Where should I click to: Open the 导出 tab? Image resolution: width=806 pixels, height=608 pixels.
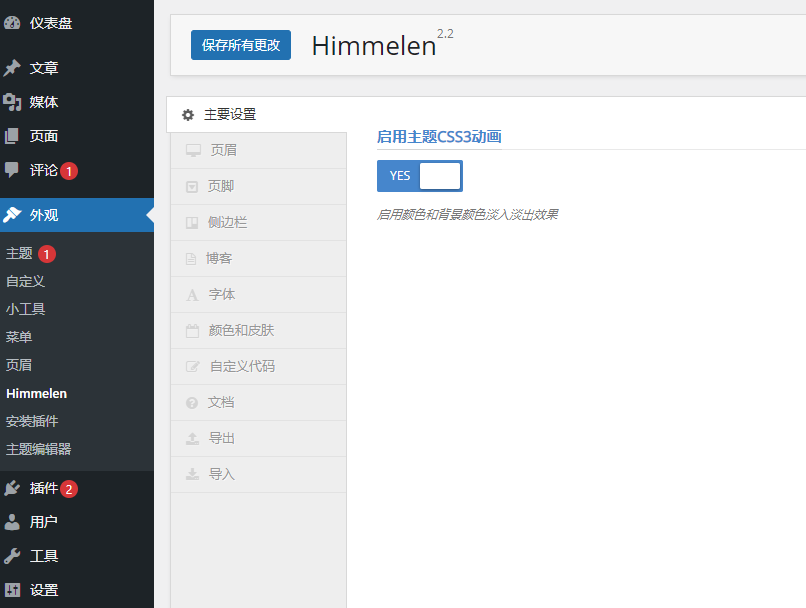258,438
